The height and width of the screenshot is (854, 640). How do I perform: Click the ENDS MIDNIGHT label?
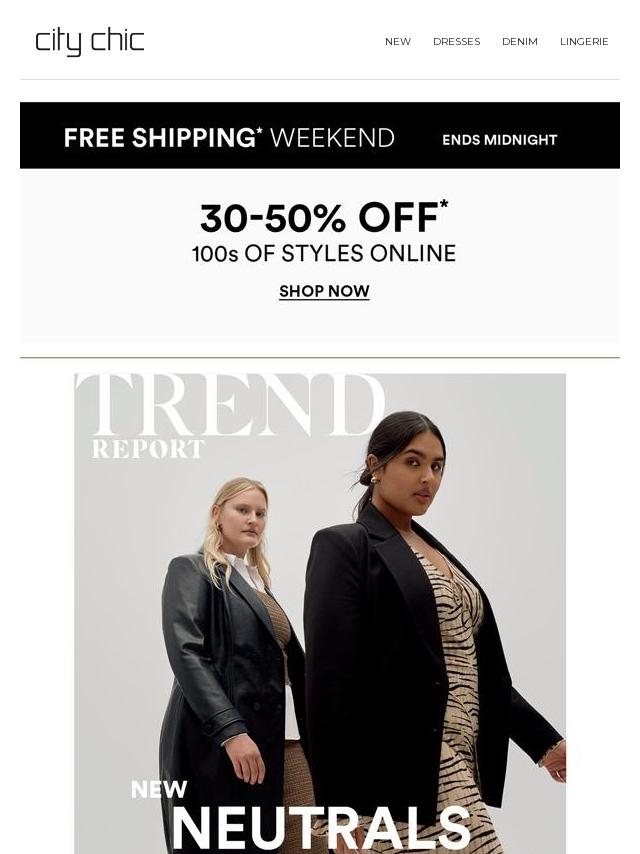499,140
